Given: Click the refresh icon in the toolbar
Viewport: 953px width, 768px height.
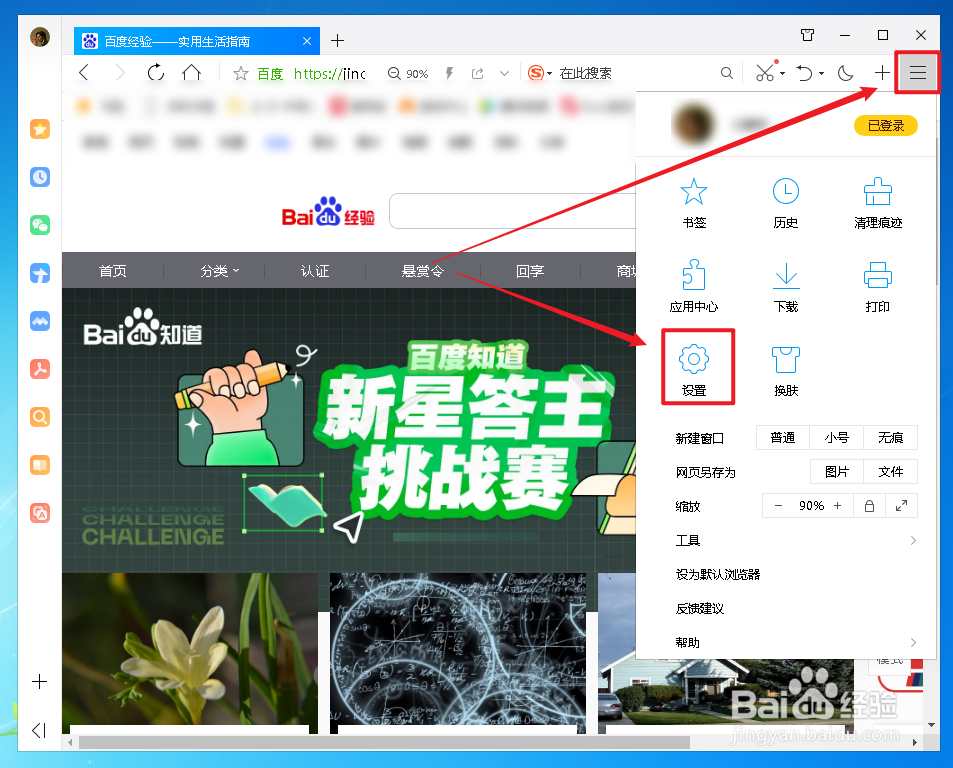Looking at the screenshot, I should pos(156,72).
